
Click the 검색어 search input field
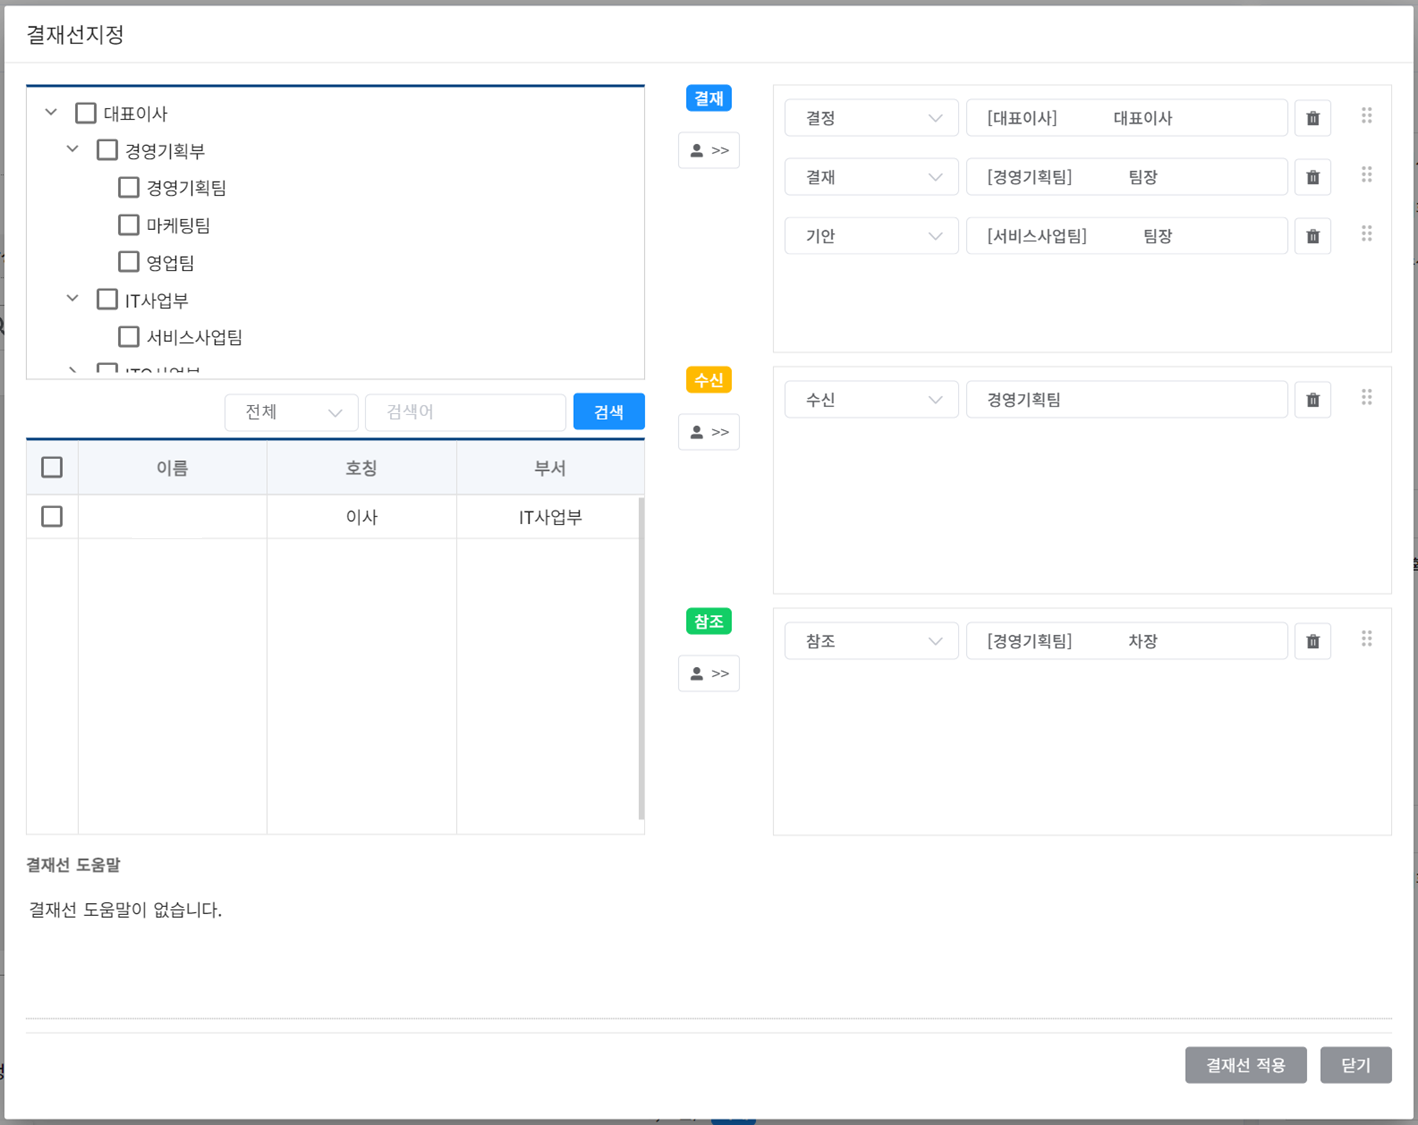click(465, 412)
